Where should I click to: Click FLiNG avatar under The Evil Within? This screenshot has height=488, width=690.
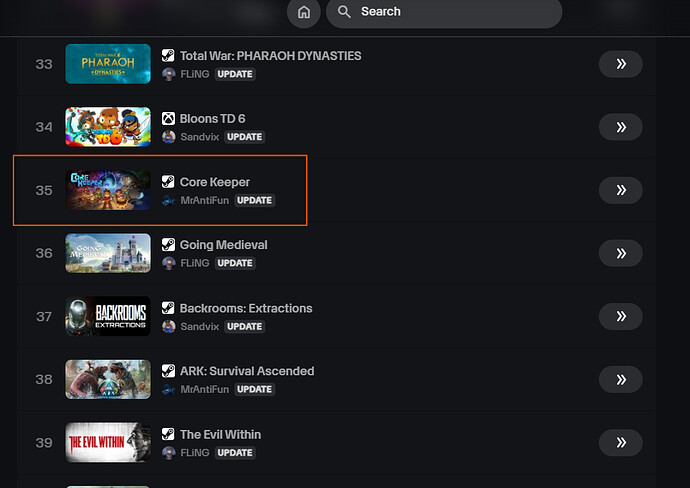pos(169,453)
